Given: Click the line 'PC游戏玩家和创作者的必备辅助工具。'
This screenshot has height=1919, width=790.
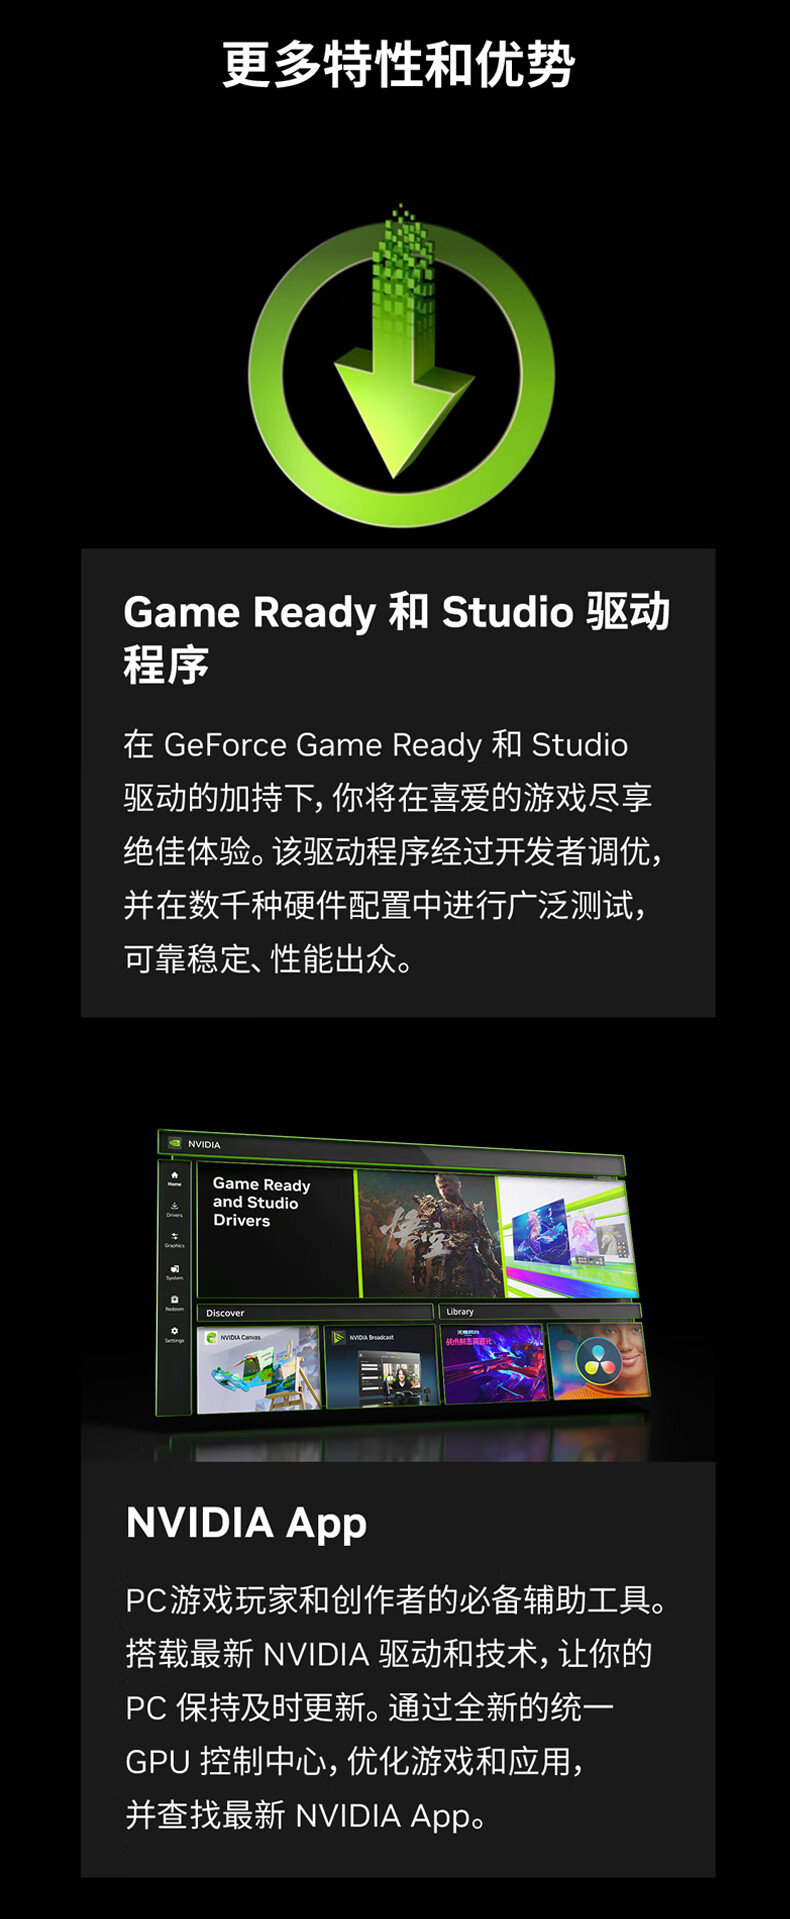Looking at the screenshot, I should 396,1600.
